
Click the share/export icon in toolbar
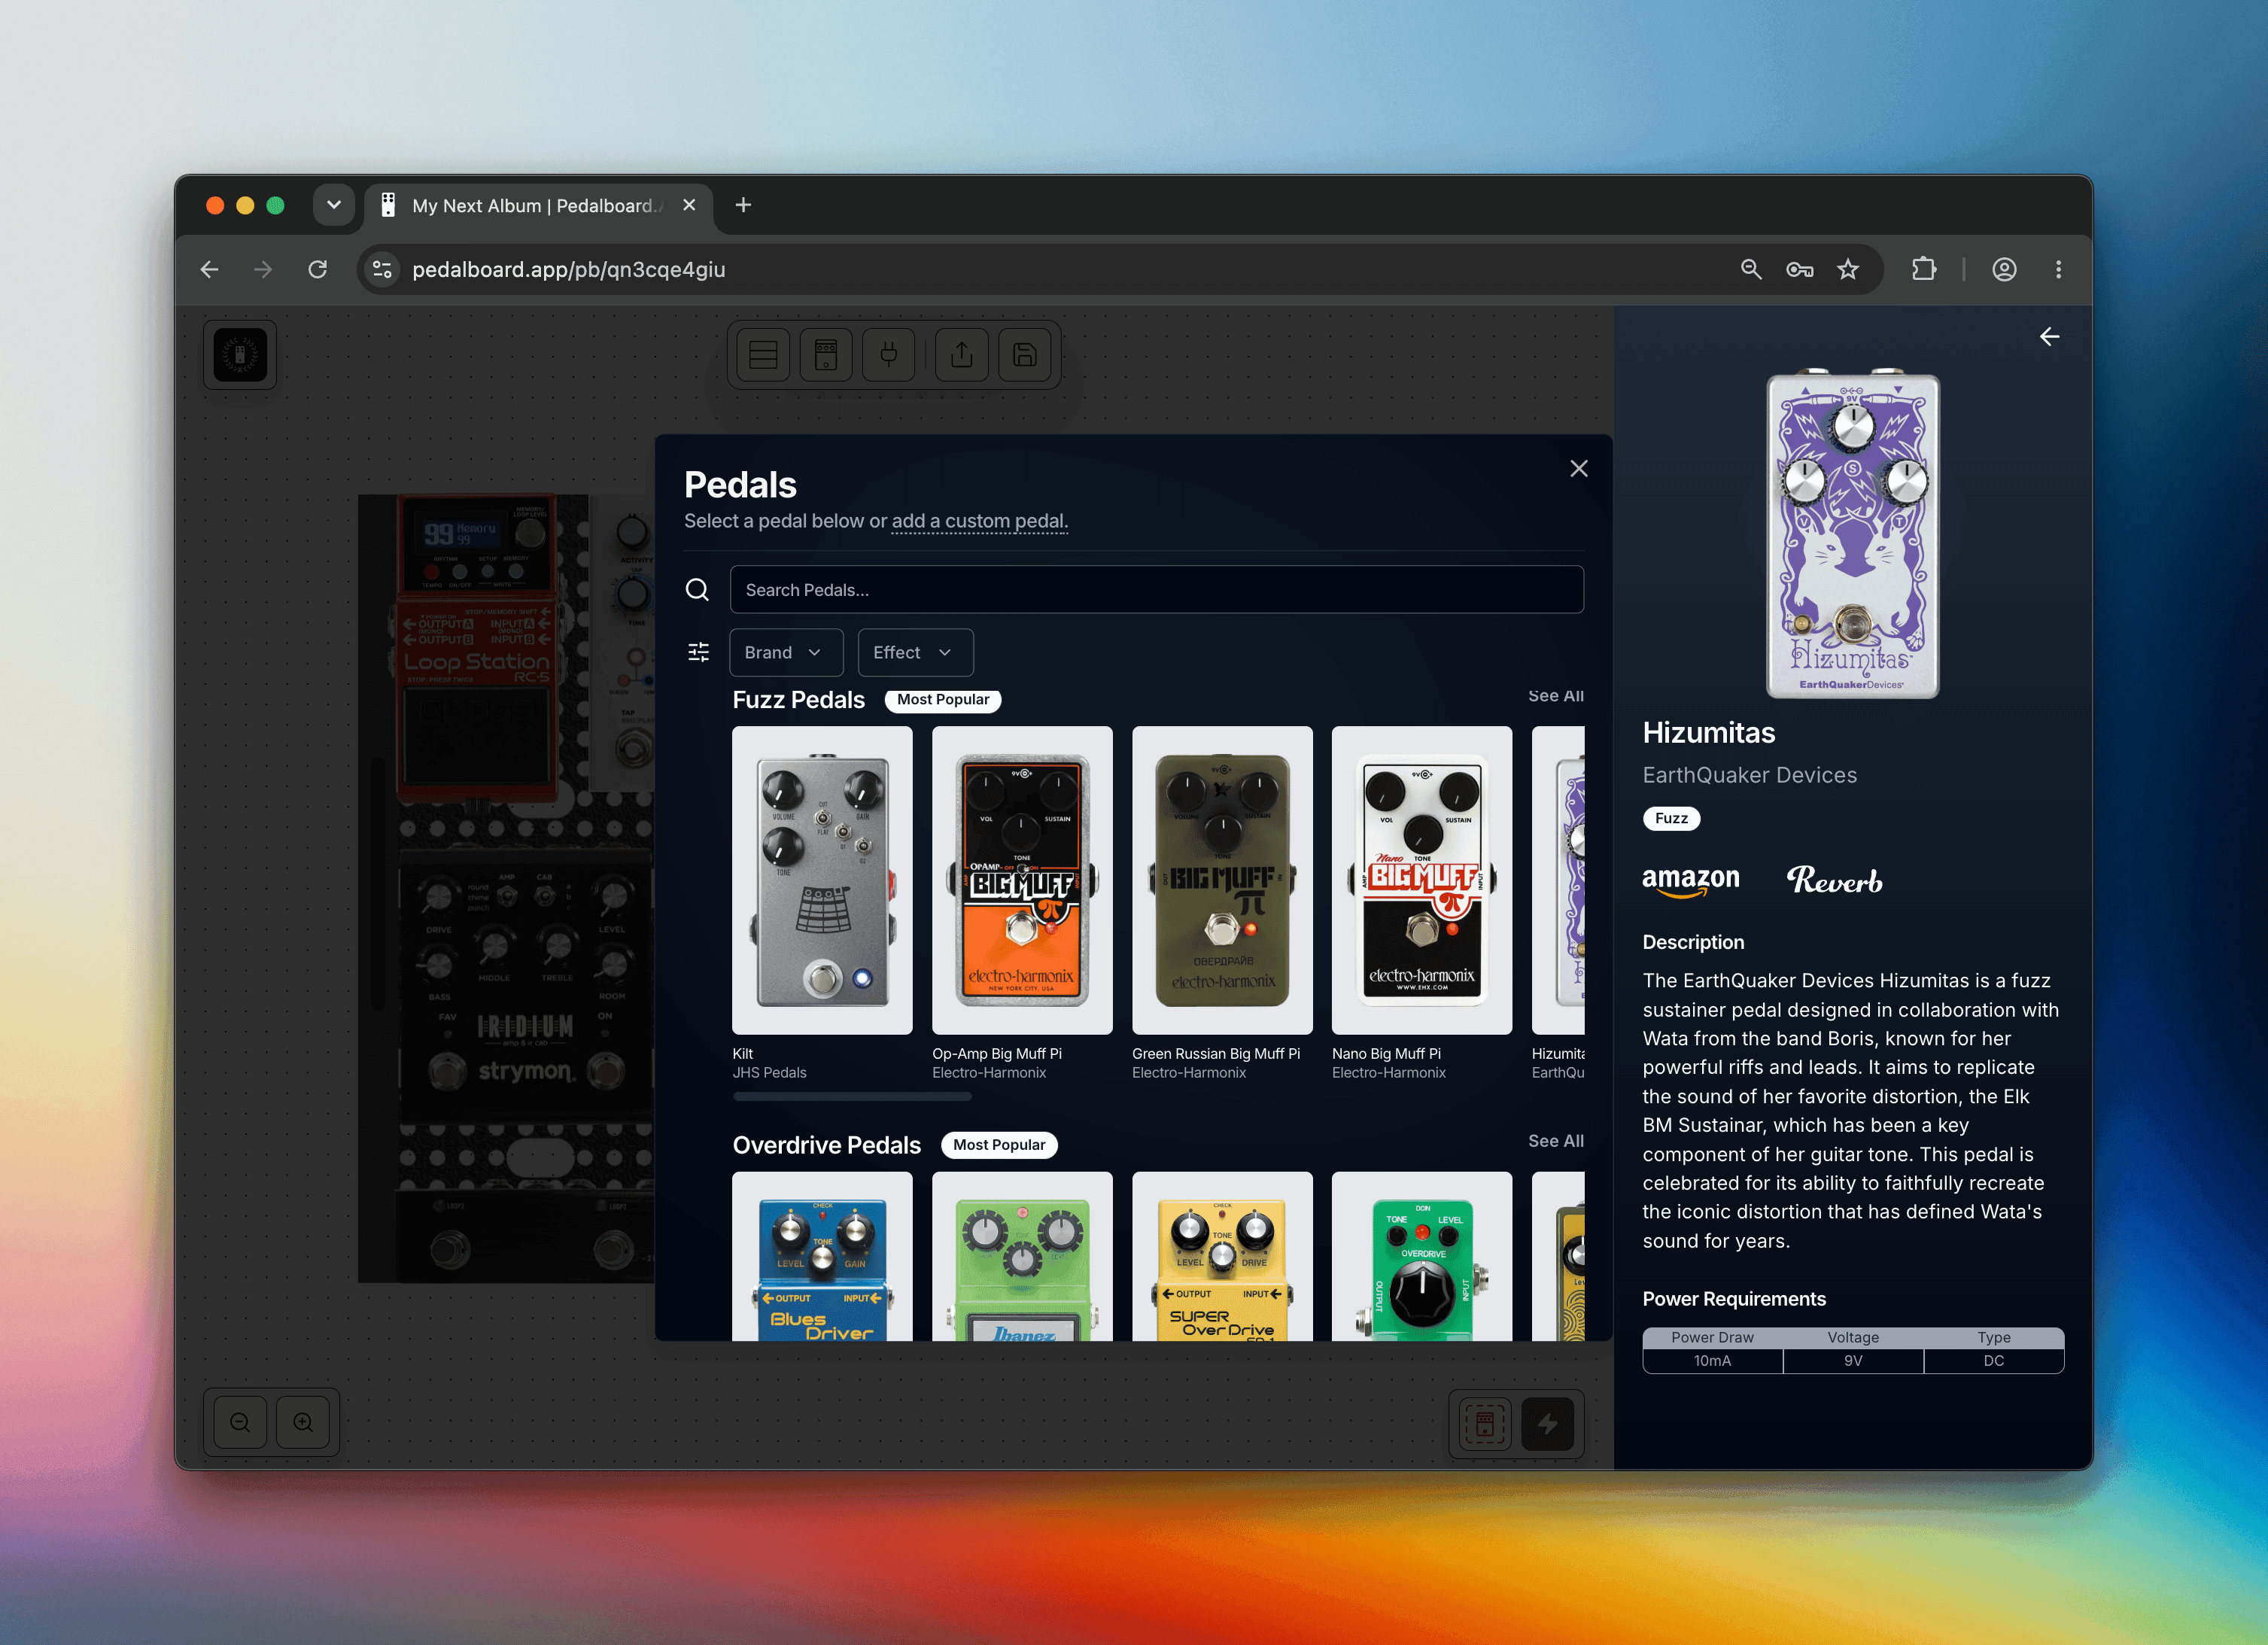(x=962, y=355)
